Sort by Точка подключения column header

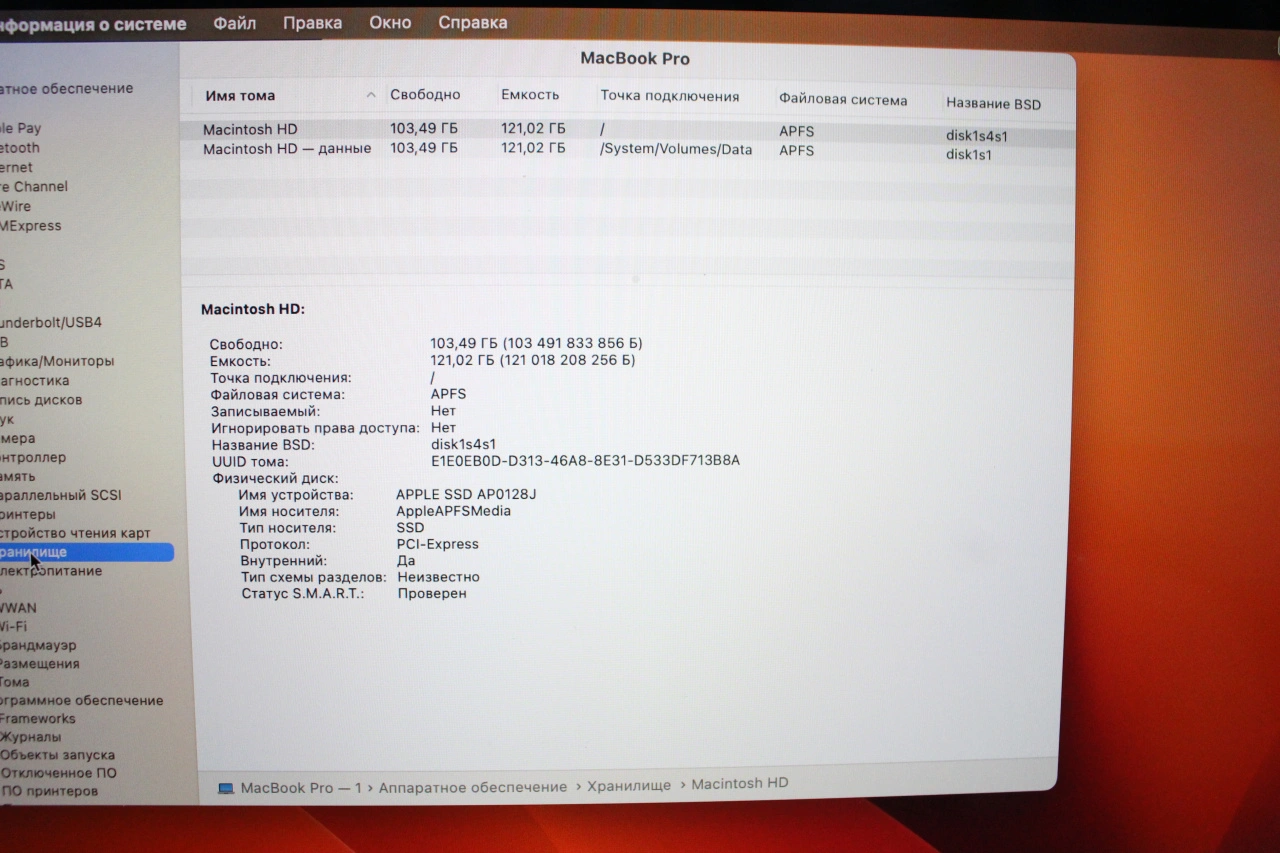(670, 97)
